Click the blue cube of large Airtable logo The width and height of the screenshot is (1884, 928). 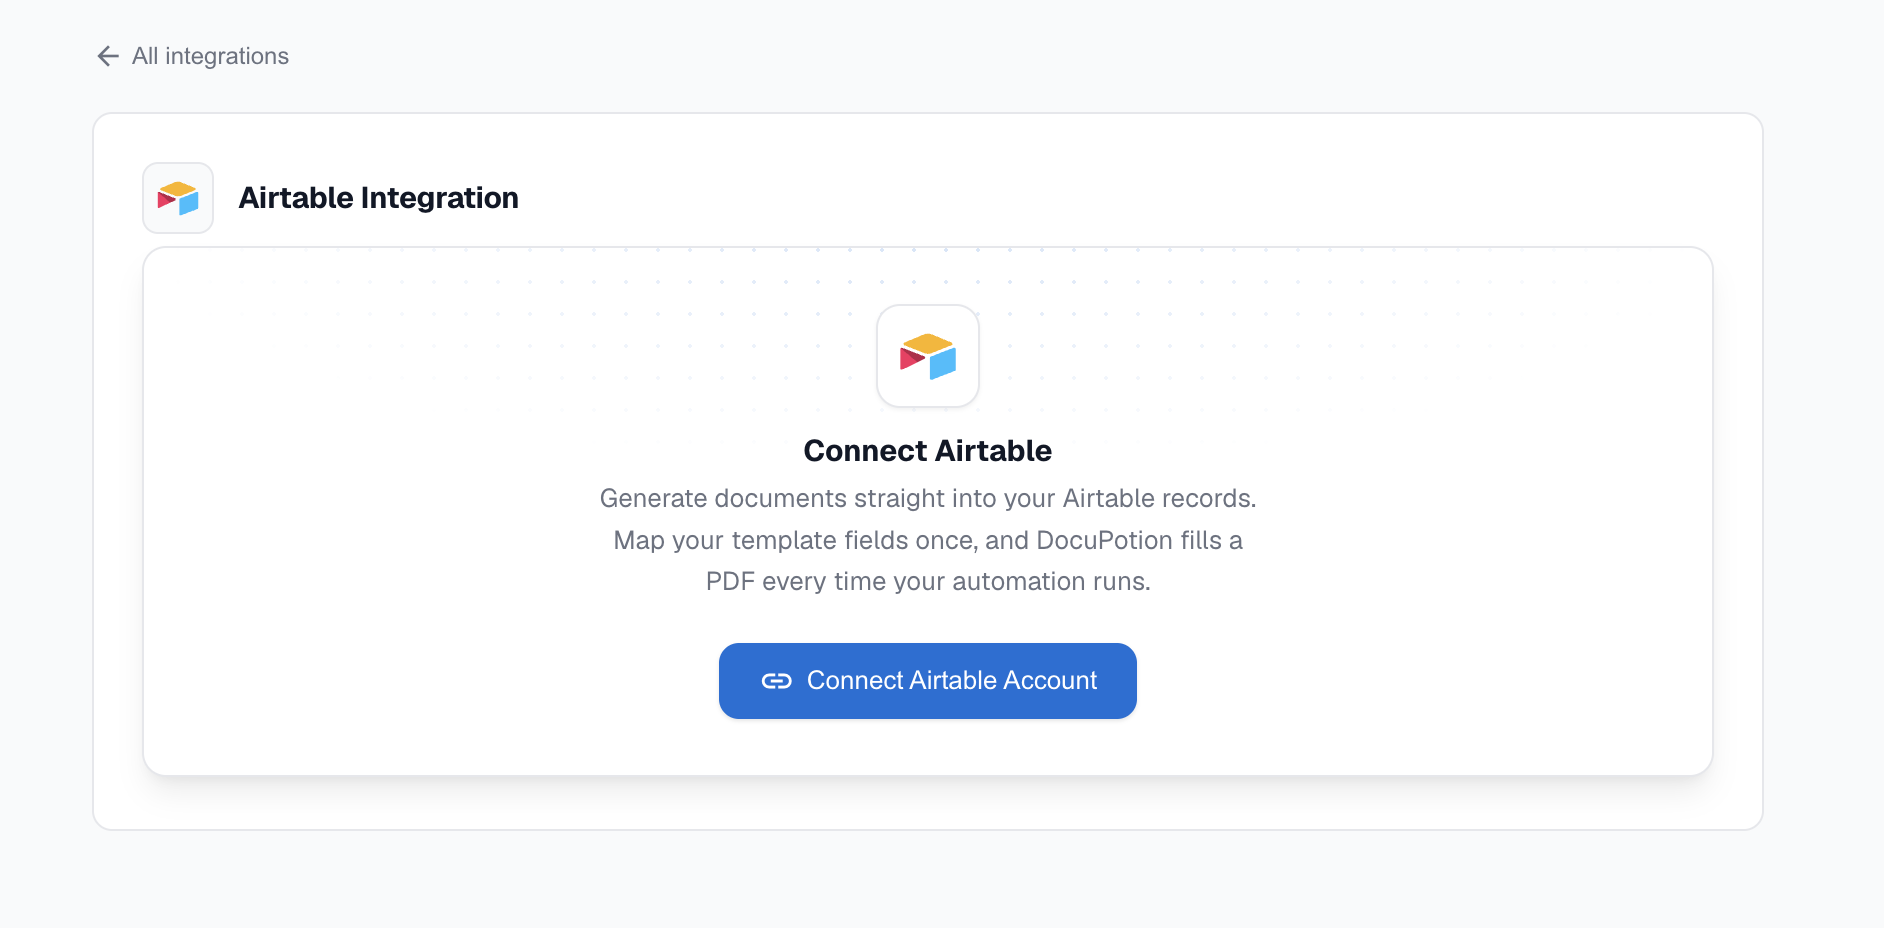(x=943, y=363)
